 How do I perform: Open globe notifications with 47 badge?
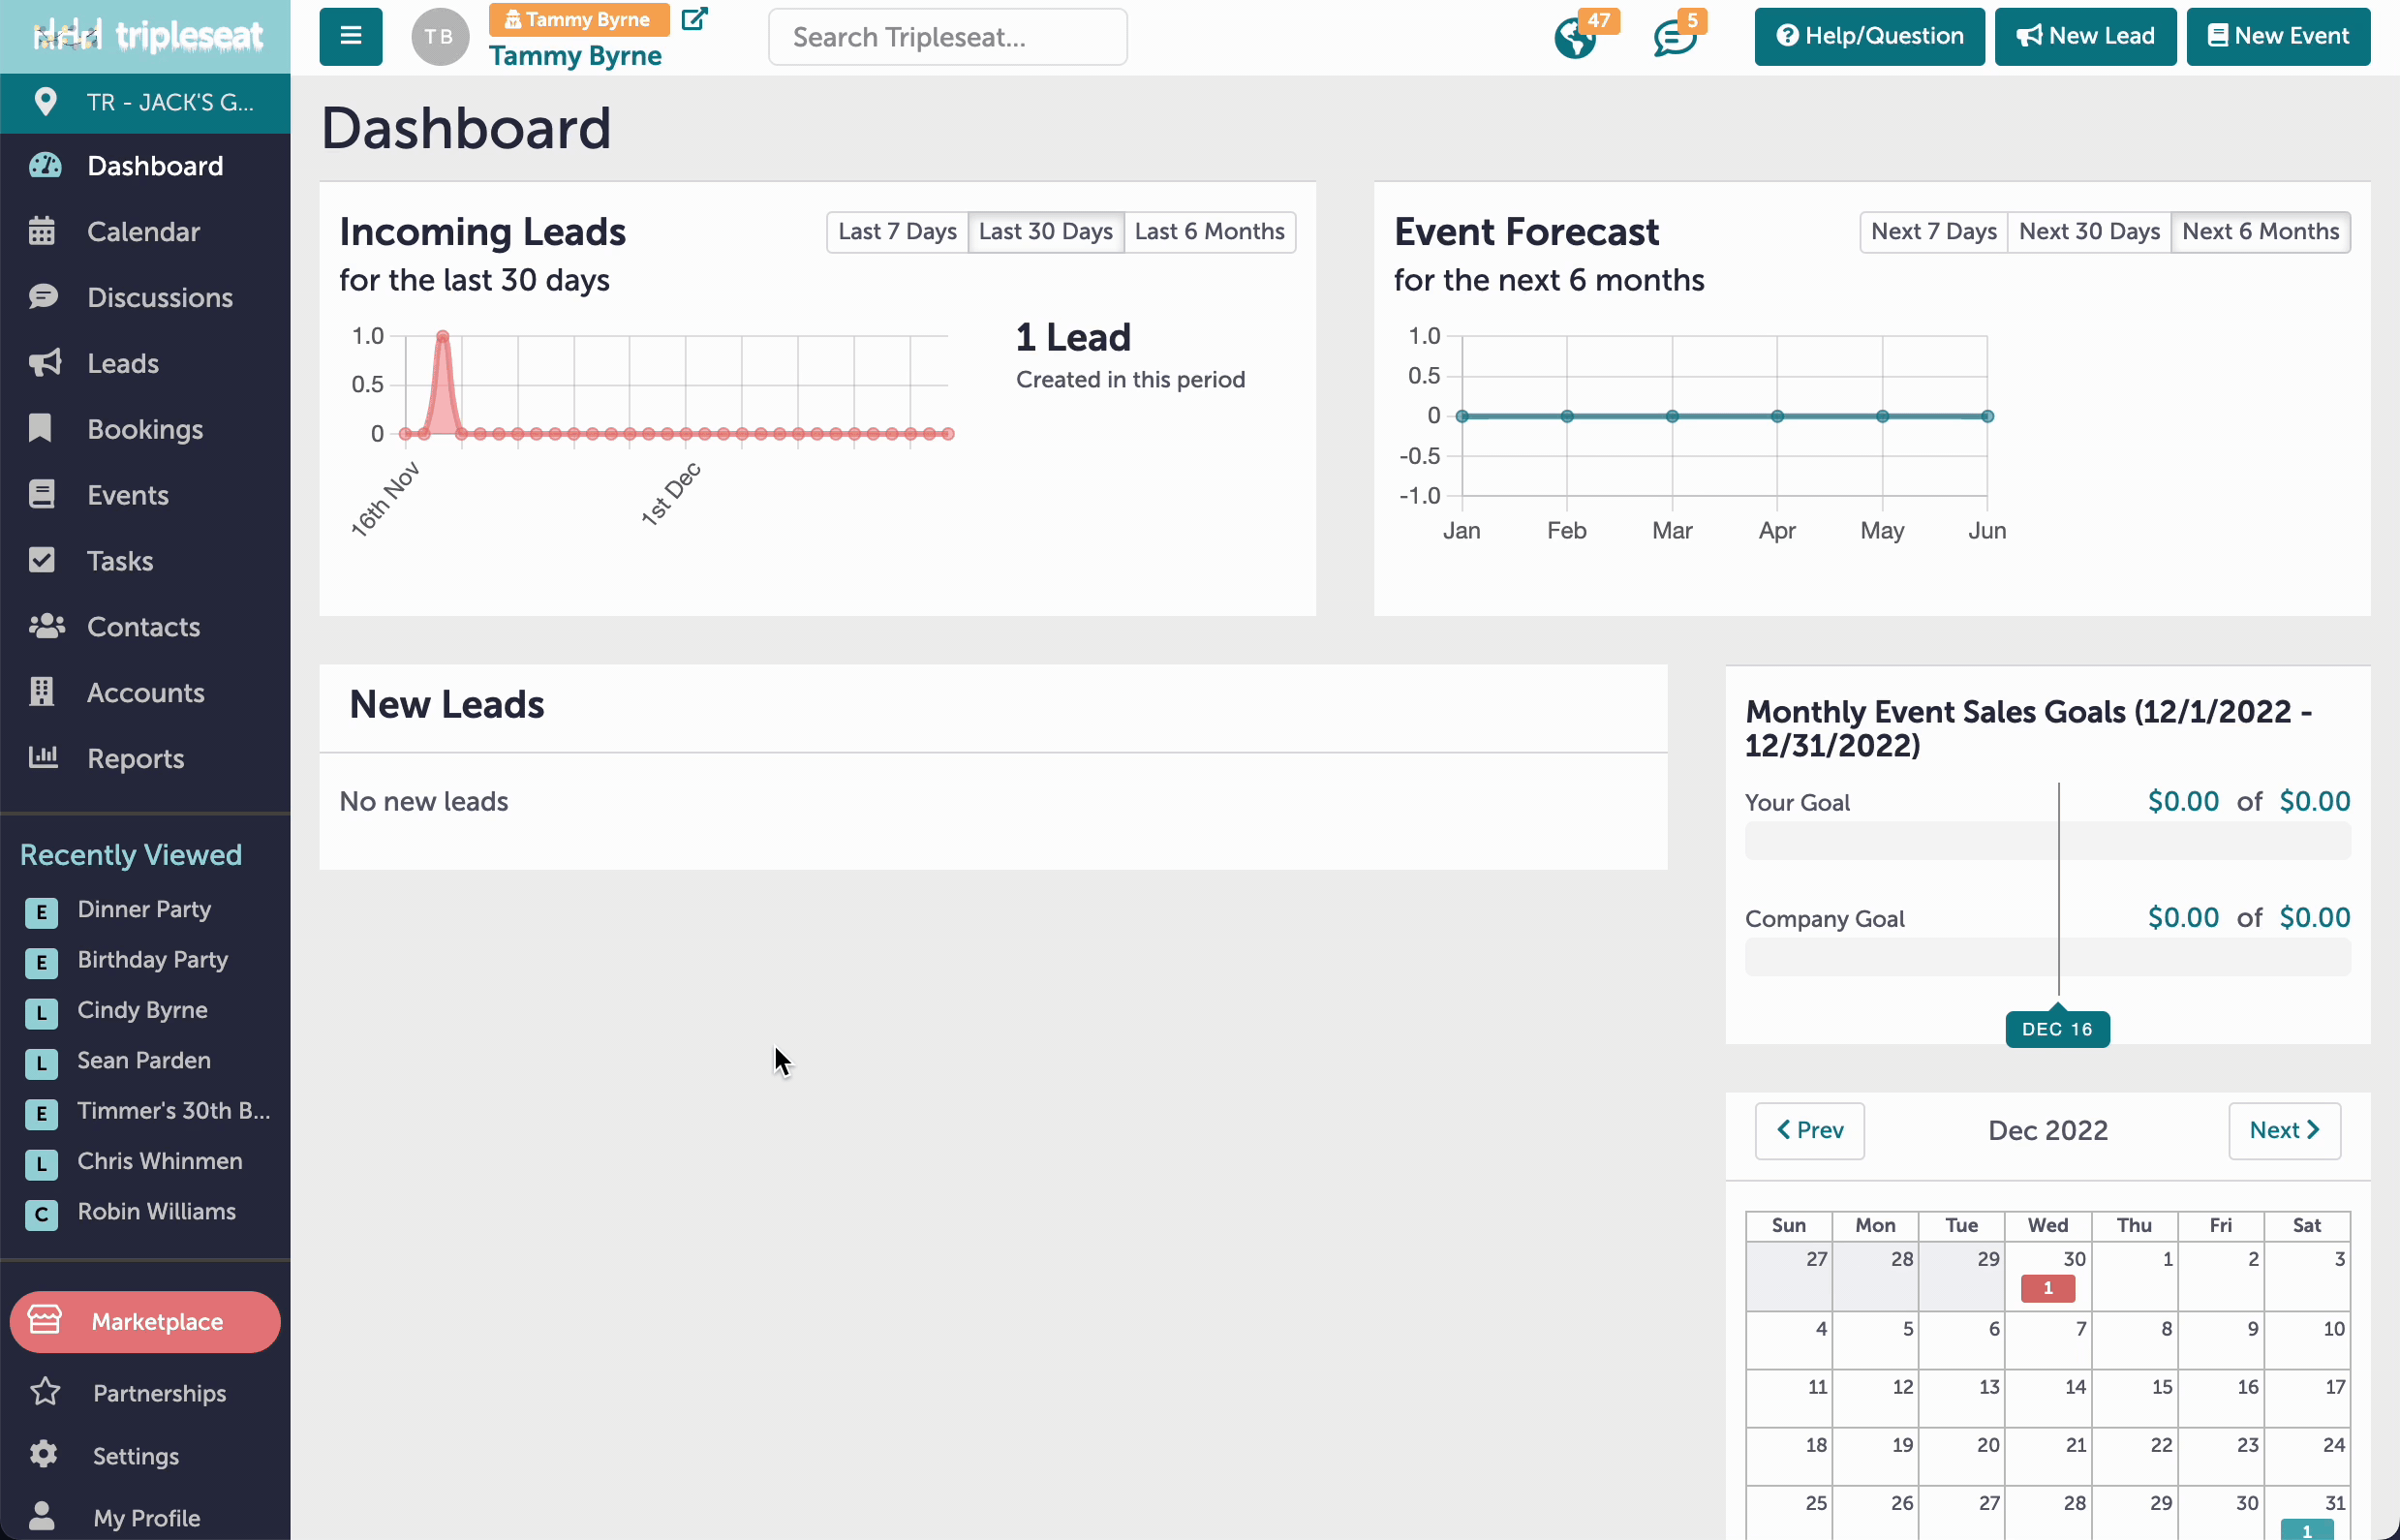1577,38
